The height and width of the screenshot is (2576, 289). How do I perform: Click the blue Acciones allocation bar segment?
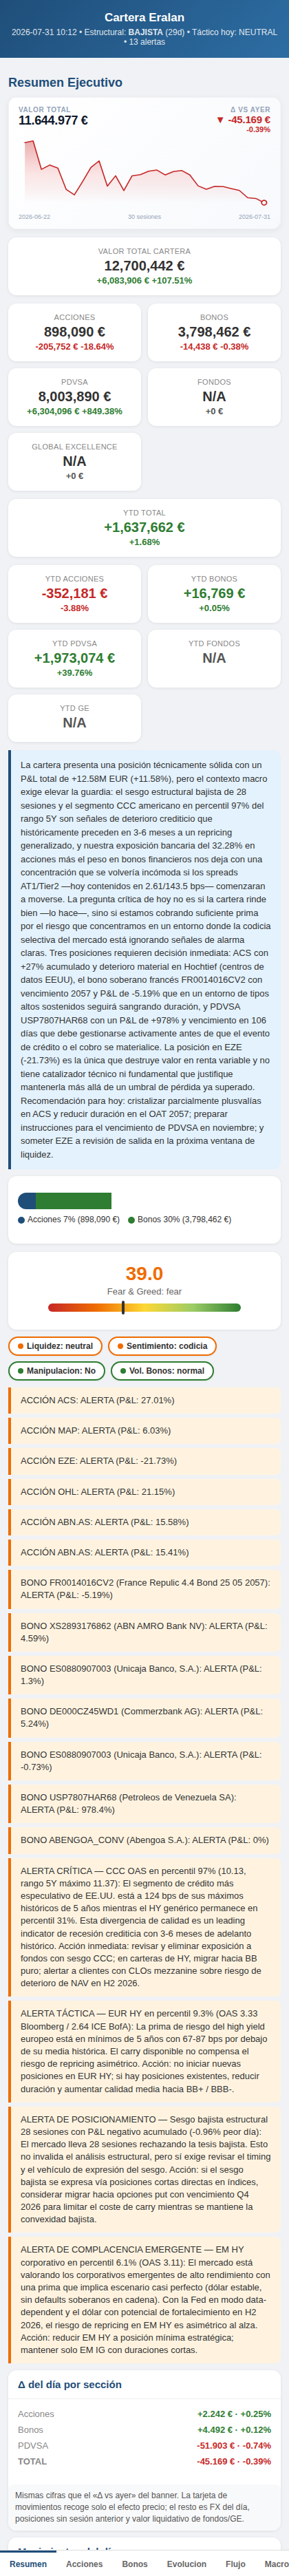pyautogui.click(x=27, y=1201)
